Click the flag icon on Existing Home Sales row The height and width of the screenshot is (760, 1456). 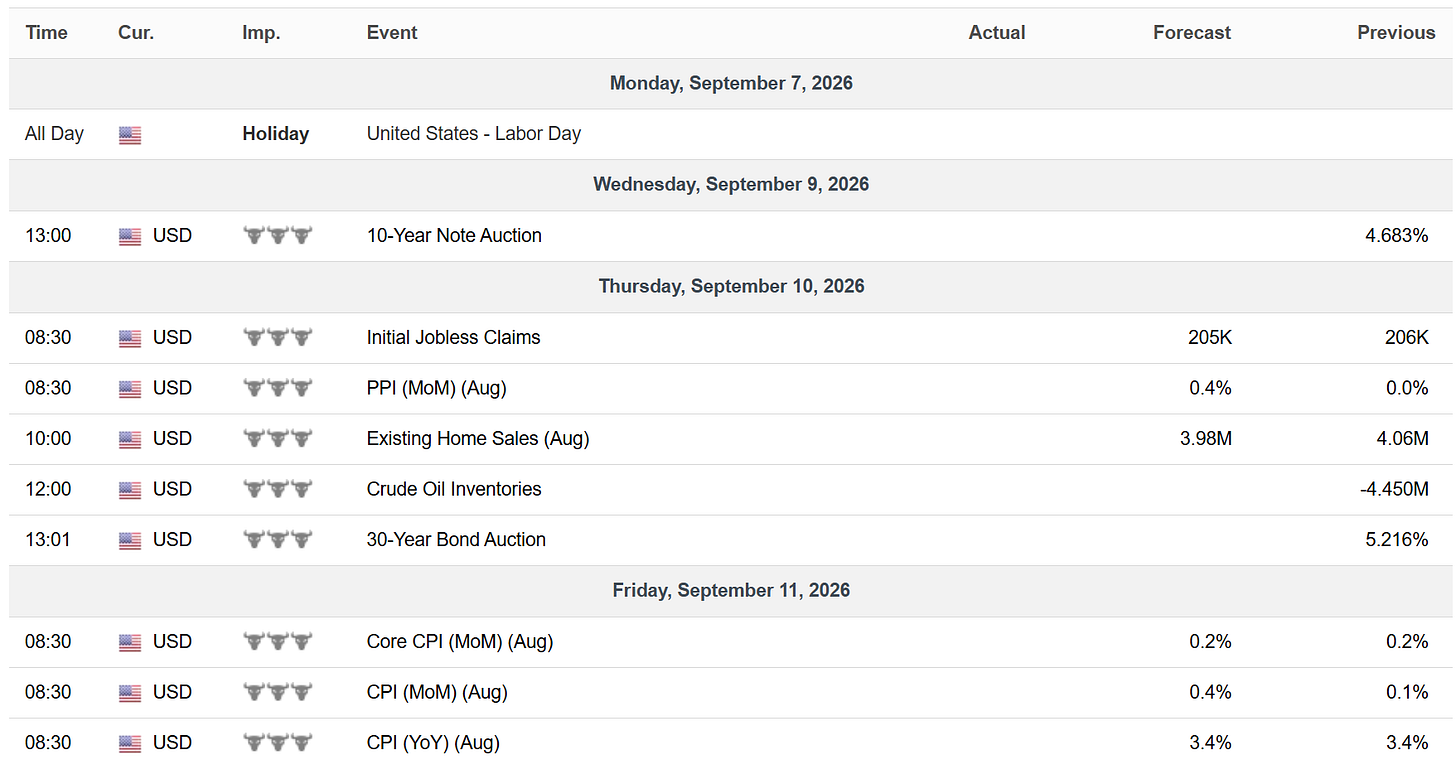coord(130,440)
